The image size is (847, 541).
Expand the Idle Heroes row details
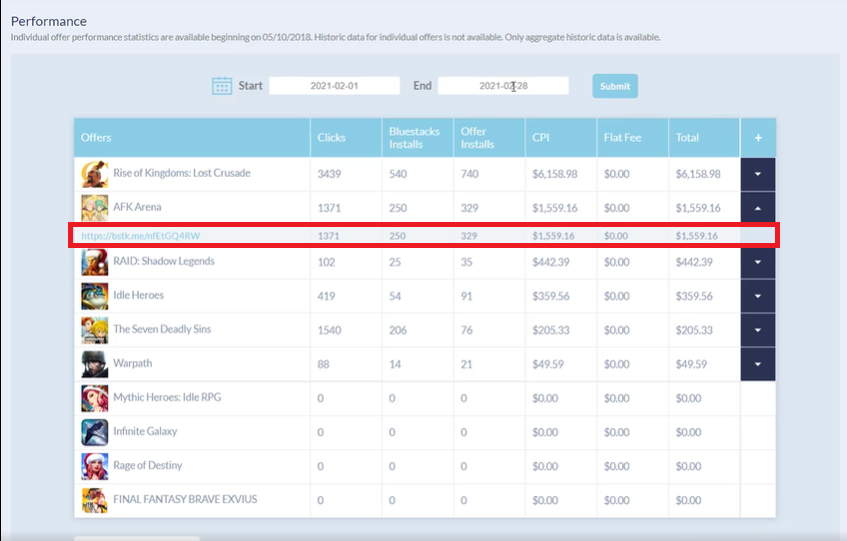pos(758,296)
